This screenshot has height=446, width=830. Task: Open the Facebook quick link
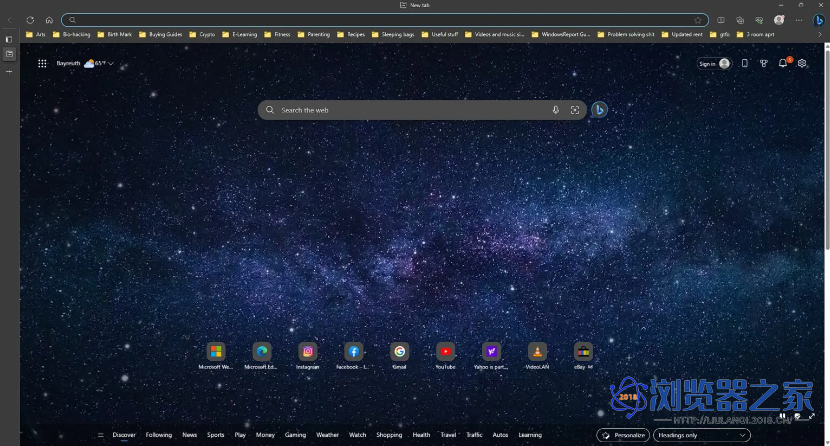click(354, 356)
